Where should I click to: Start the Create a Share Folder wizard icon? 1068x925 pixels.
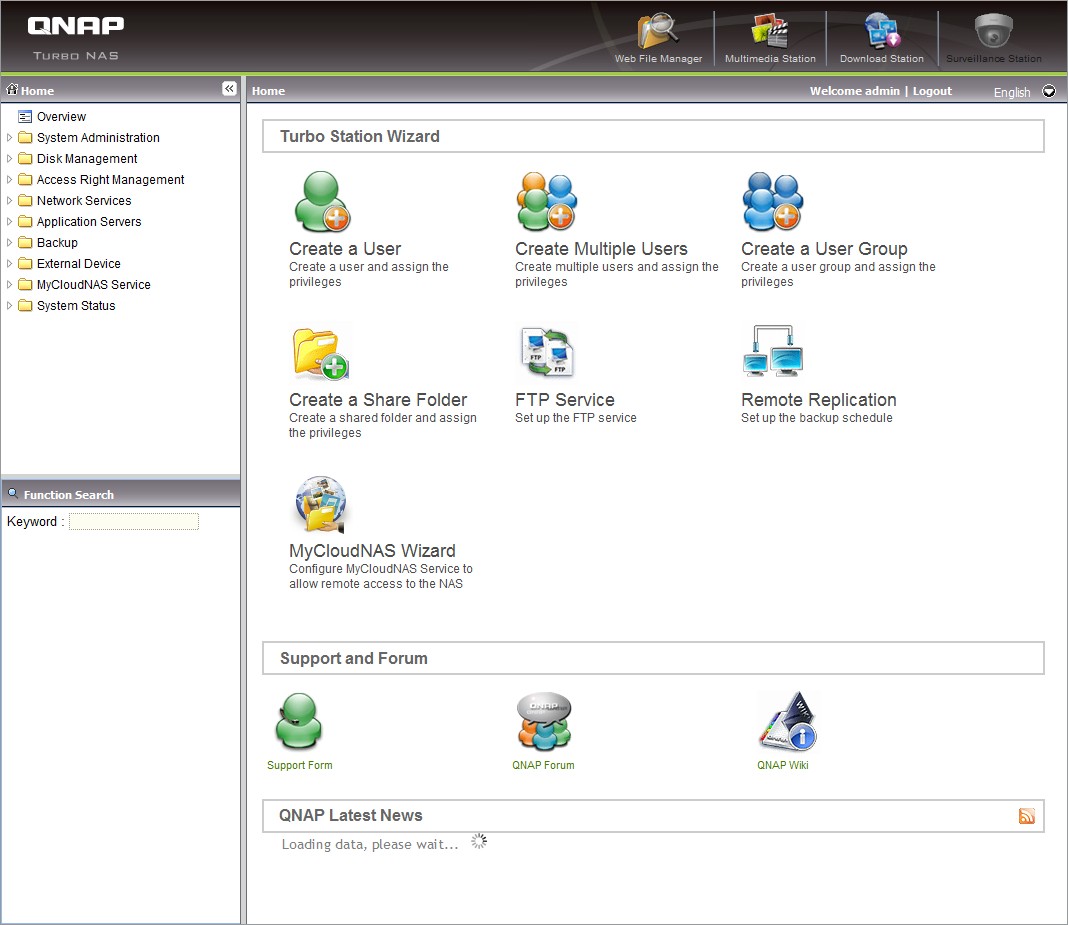[321, 354]
